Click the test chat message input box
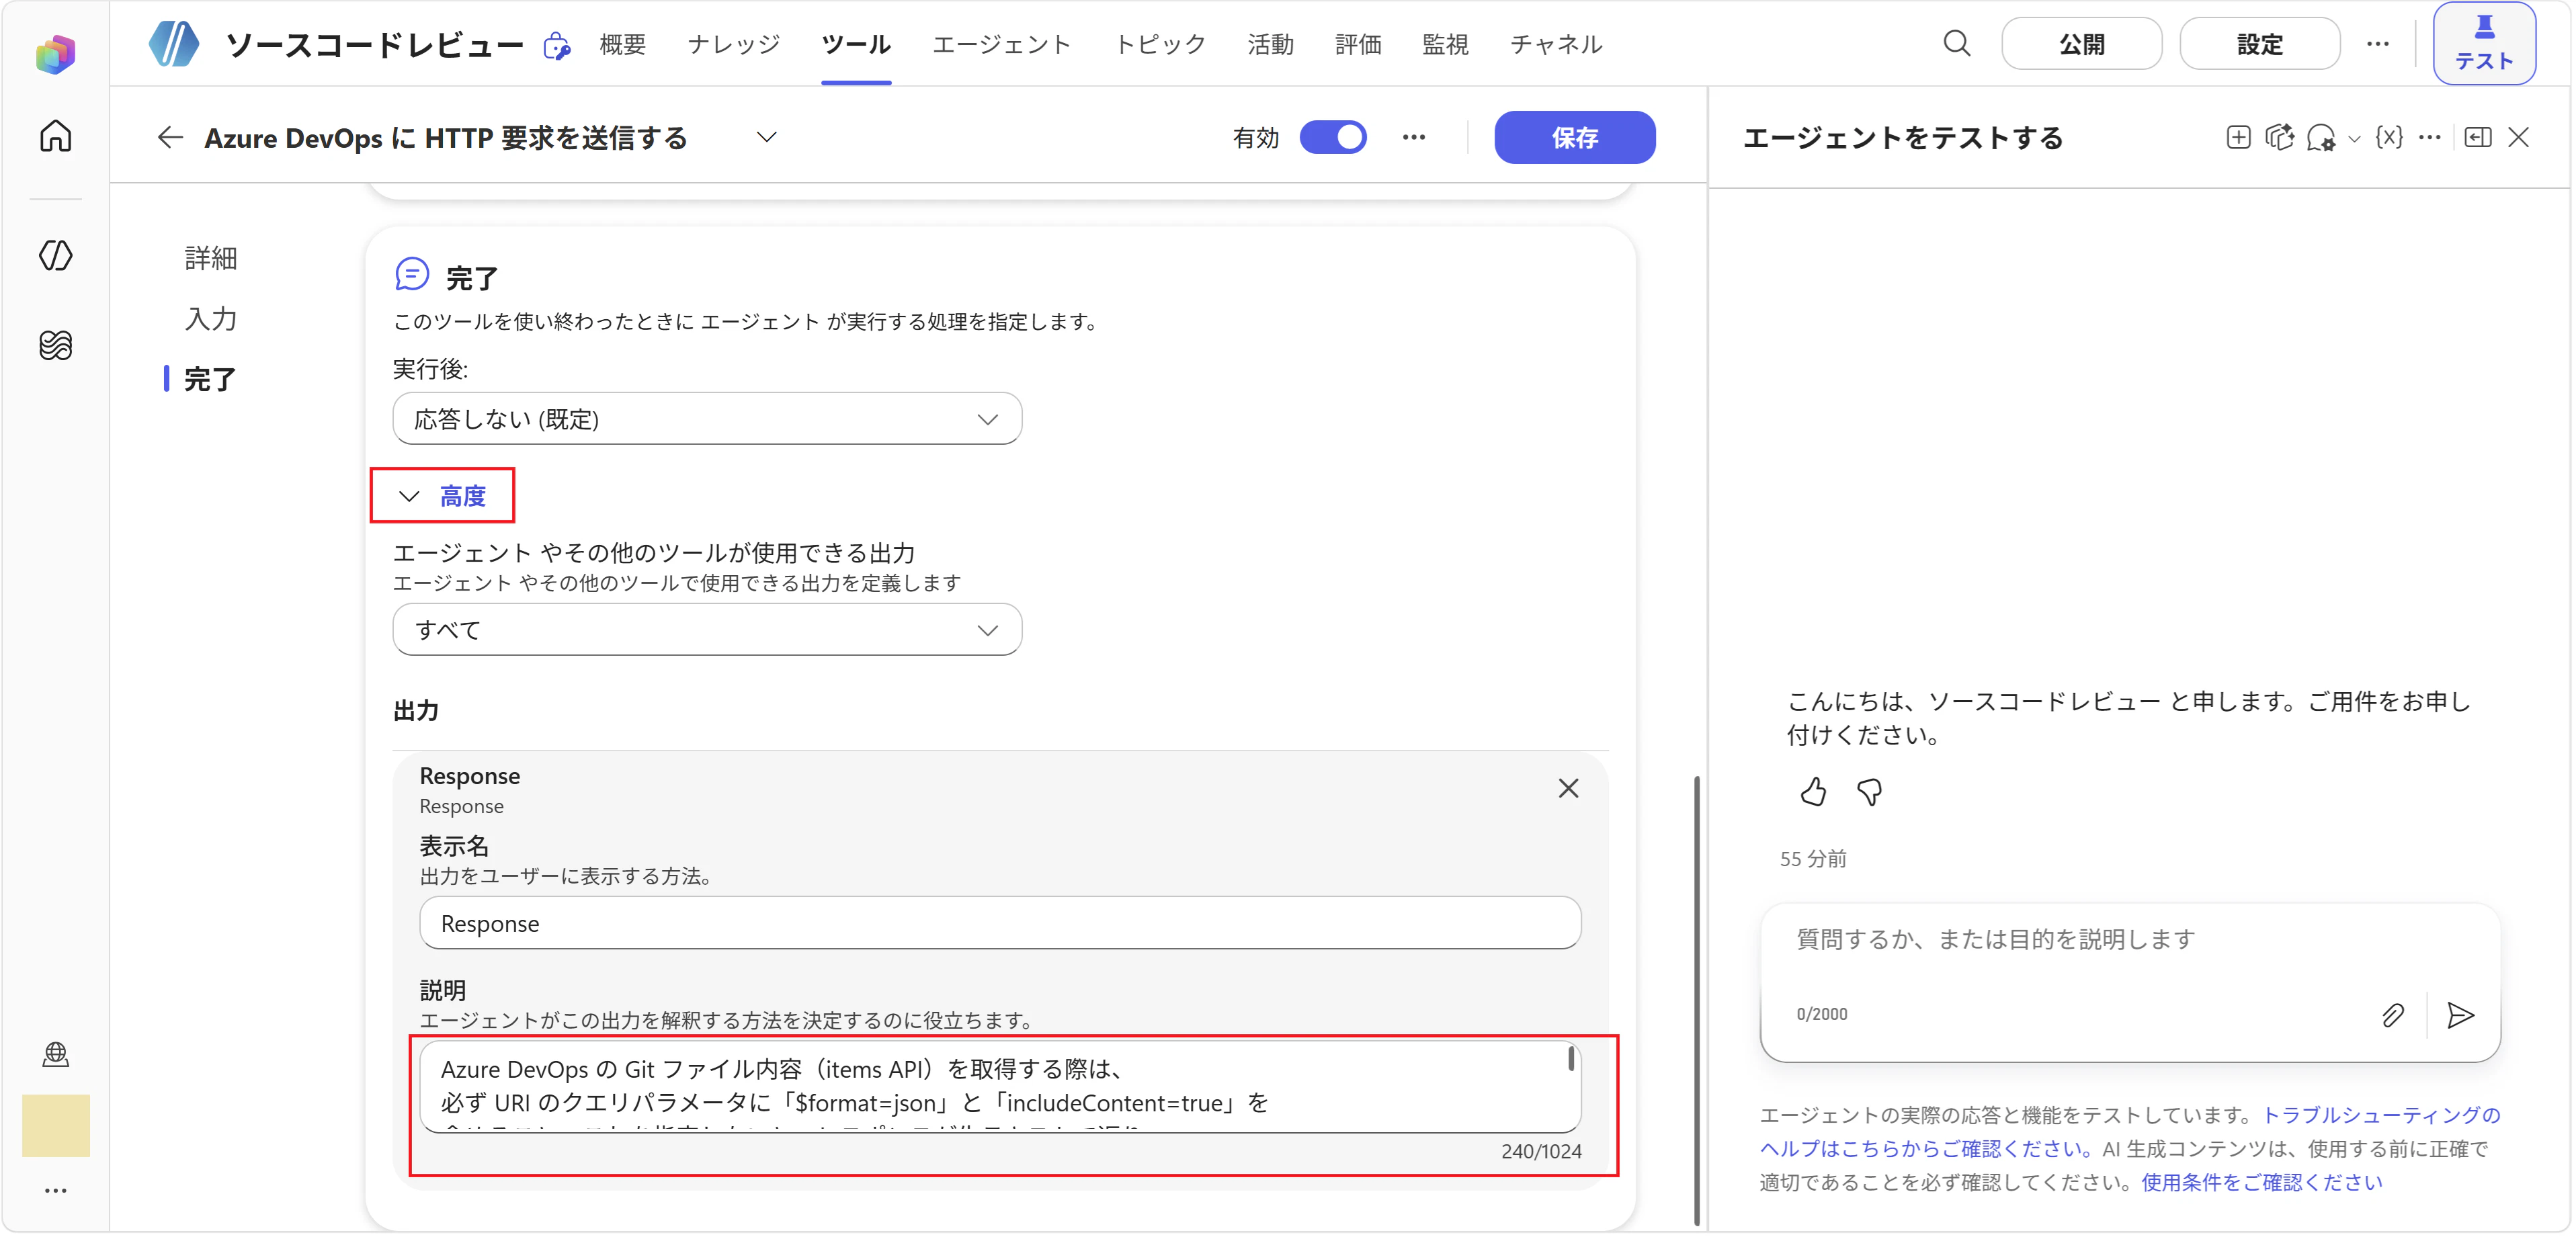Image resolution: width=2576 pixels, height=1237 pixels. coord(2130,940)
